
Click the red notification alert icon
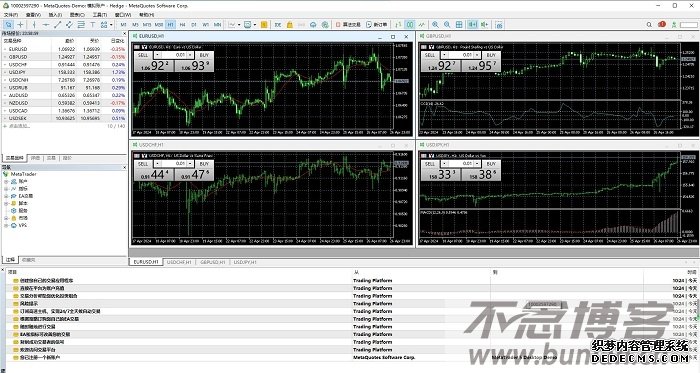pyautogui.click(x=662, y=24)
